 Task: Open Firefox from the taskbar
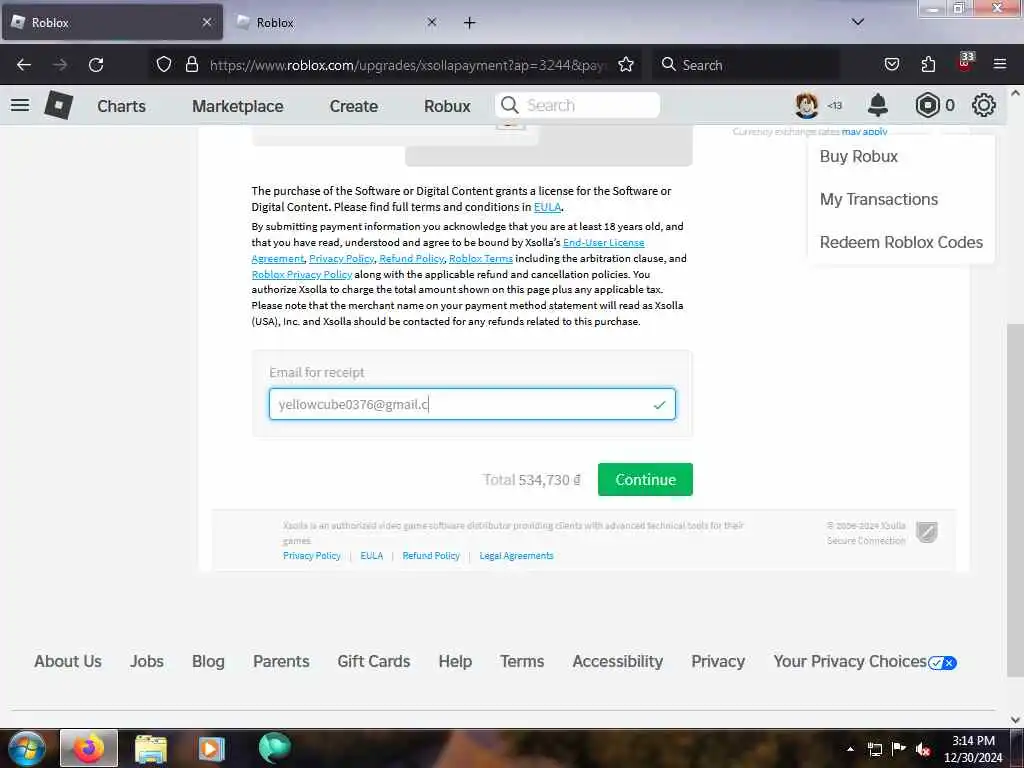[89, 748]
